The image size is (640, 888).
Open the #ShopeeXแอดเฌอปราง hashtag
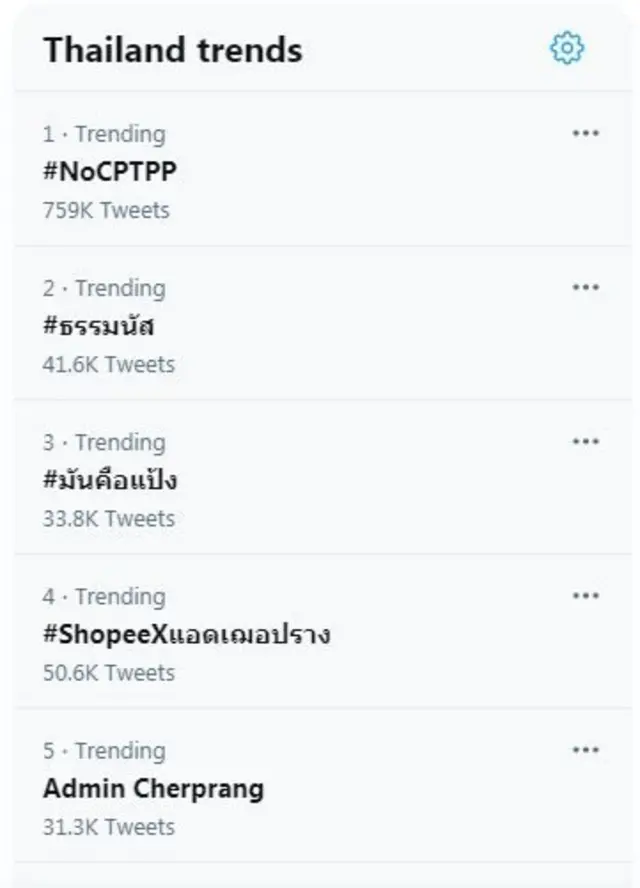pos(187,634)
